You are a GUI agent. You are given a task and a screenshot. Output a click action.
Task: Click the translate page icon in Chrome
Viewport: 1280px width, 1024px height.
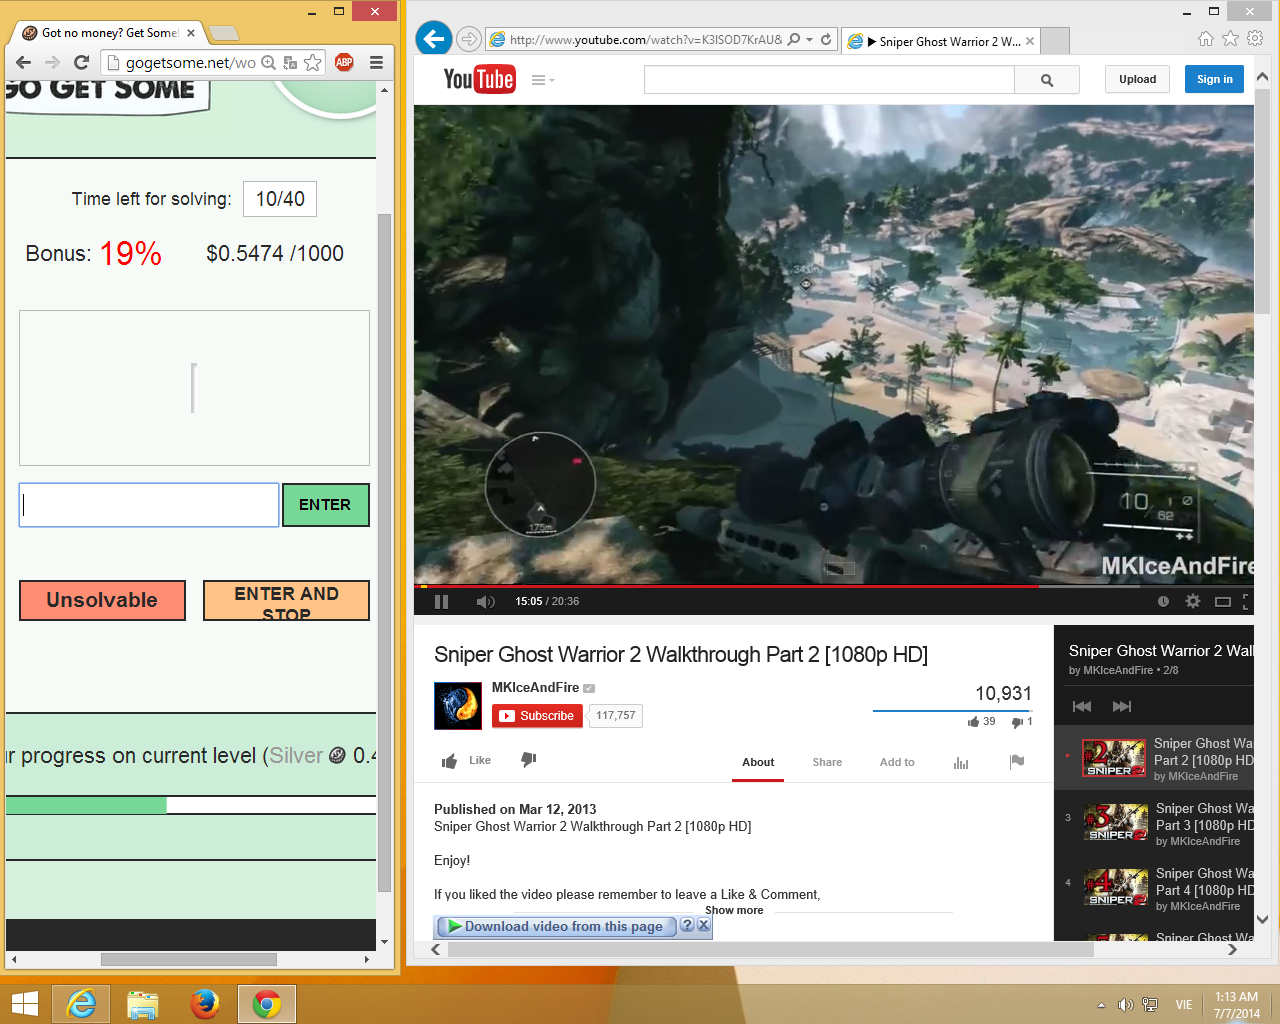290,63
